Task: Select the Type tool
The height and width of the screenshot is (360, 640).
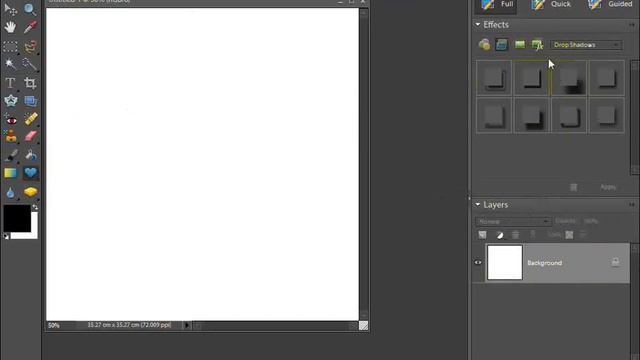Action: coord(10,83)
